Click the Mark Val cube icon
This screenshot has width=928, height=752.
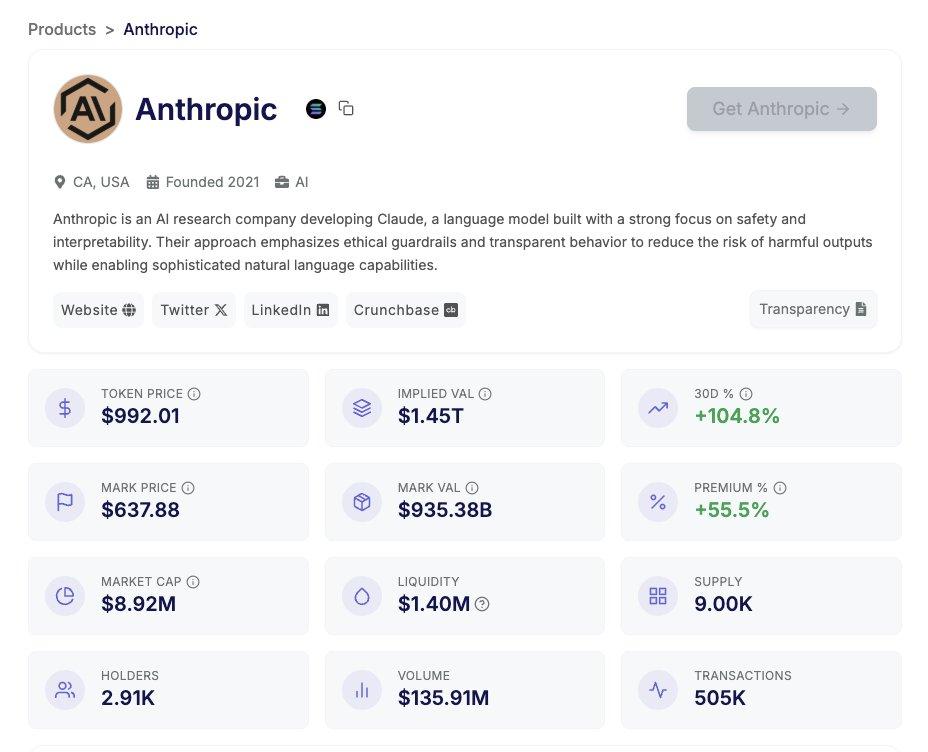362,502
